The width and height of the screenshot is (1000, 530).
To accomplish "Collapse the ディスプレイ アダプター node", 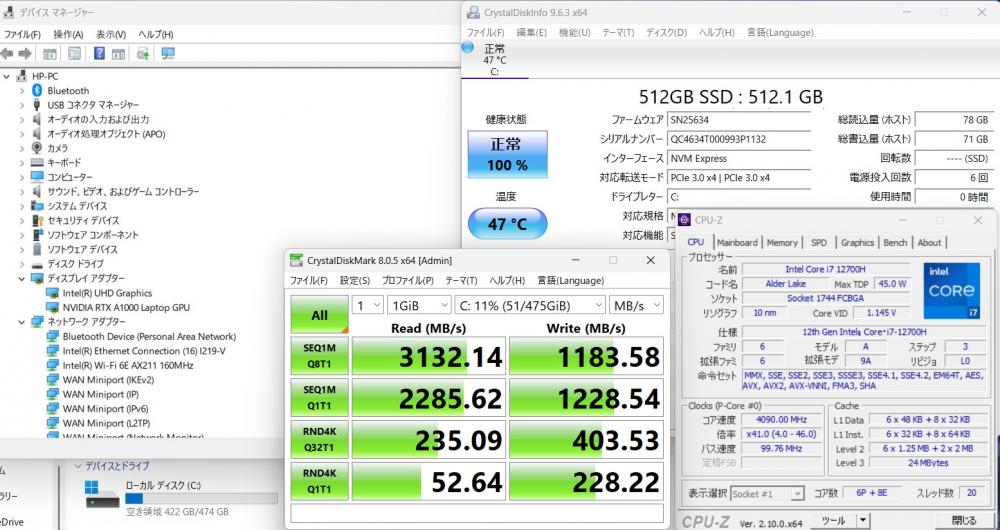I will [x=22, y=278].
